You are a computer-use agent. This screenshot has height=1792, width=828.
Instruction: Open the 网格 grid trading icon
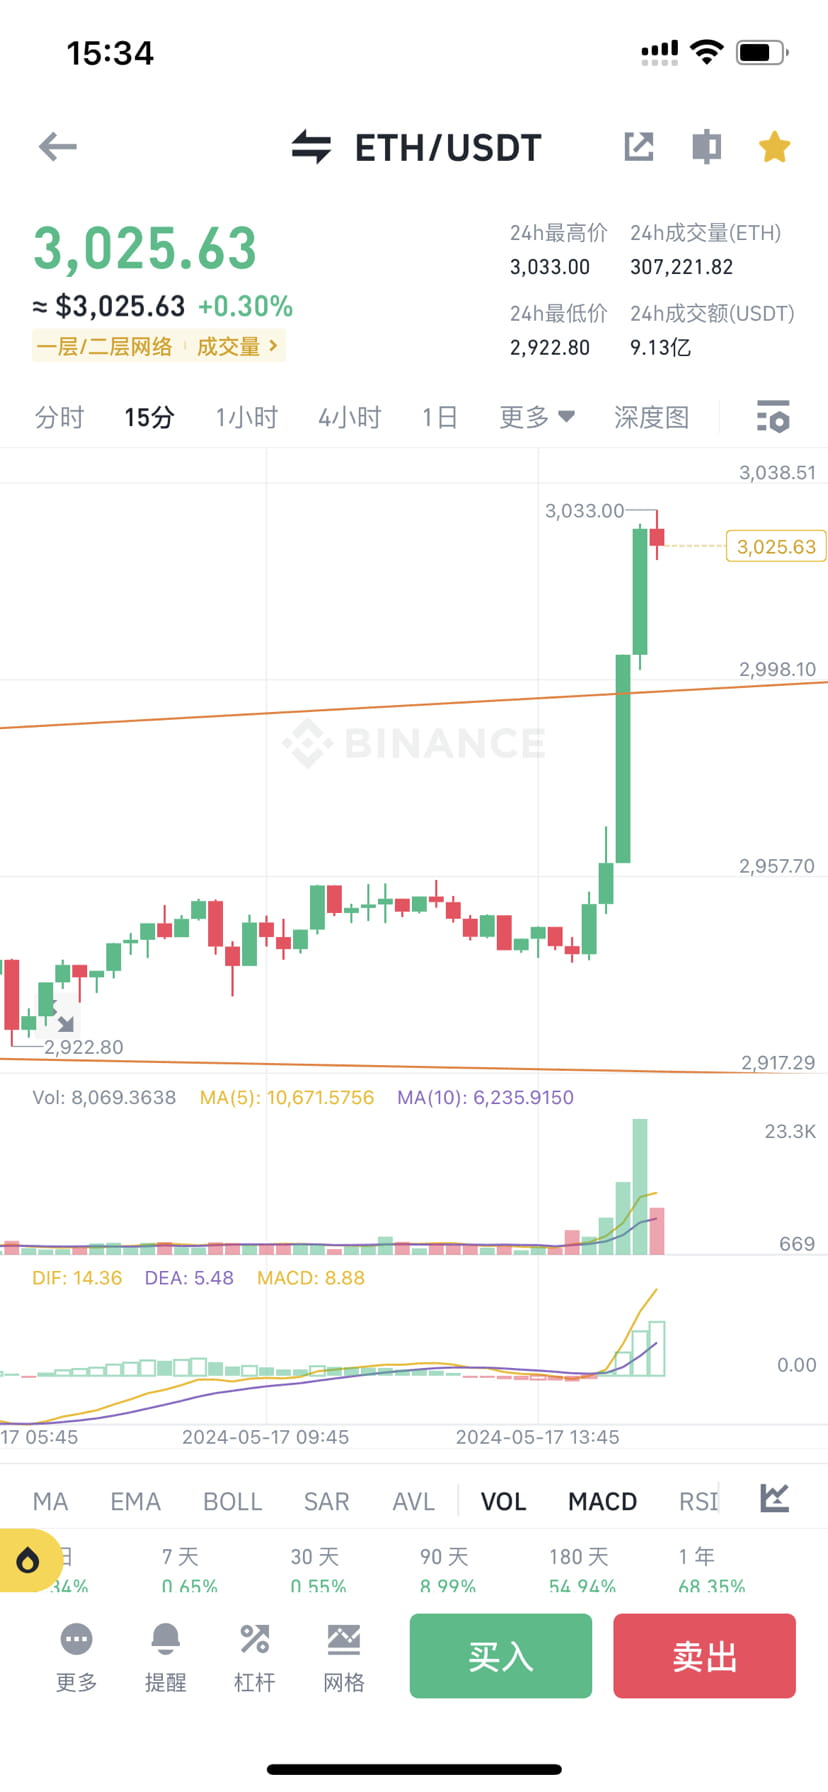click(343, 1659)
